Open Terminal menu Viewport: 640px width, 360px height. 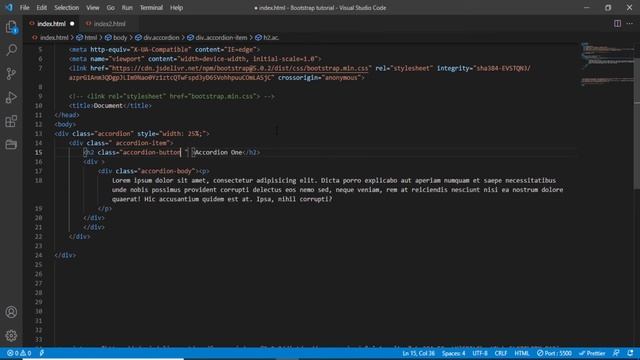[x=151, y=8]
